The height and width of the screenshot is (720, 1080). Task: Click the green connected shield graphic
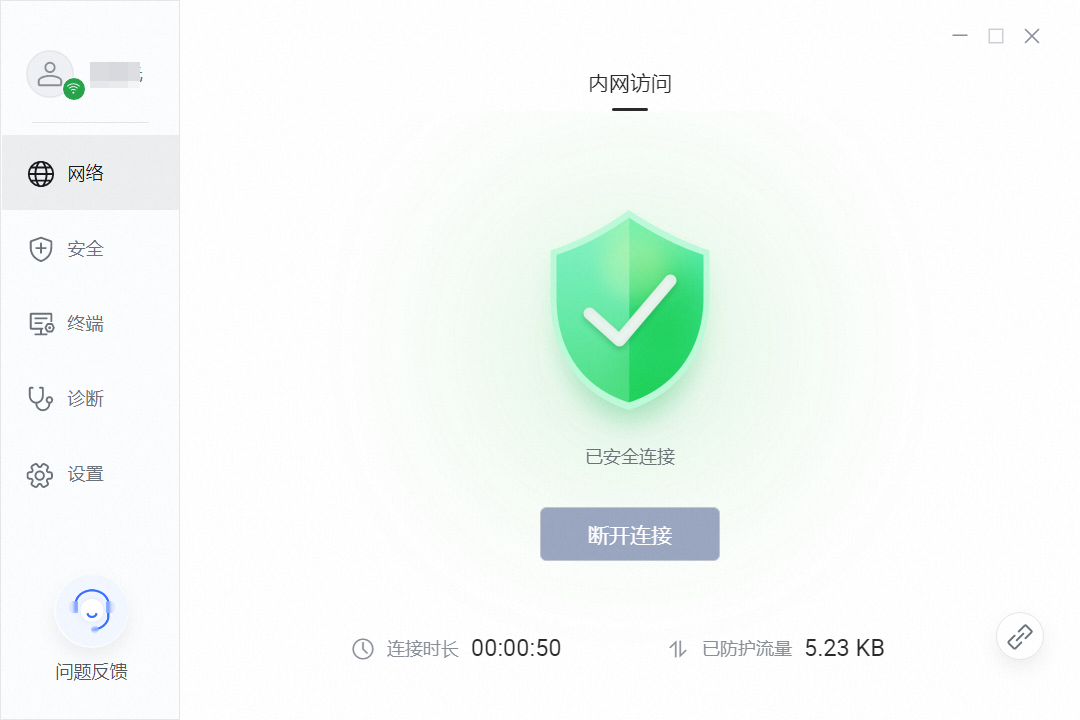[630, 310]
